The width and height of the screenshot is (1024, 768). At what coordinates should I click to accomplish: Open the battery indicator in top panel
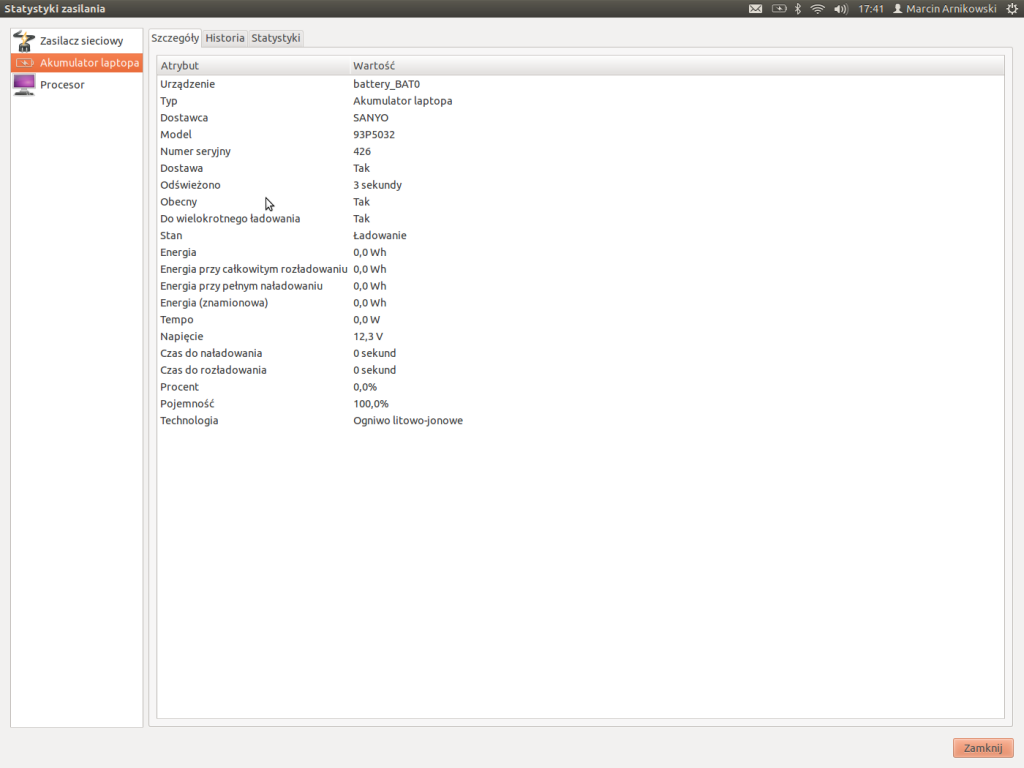[778, 8]
